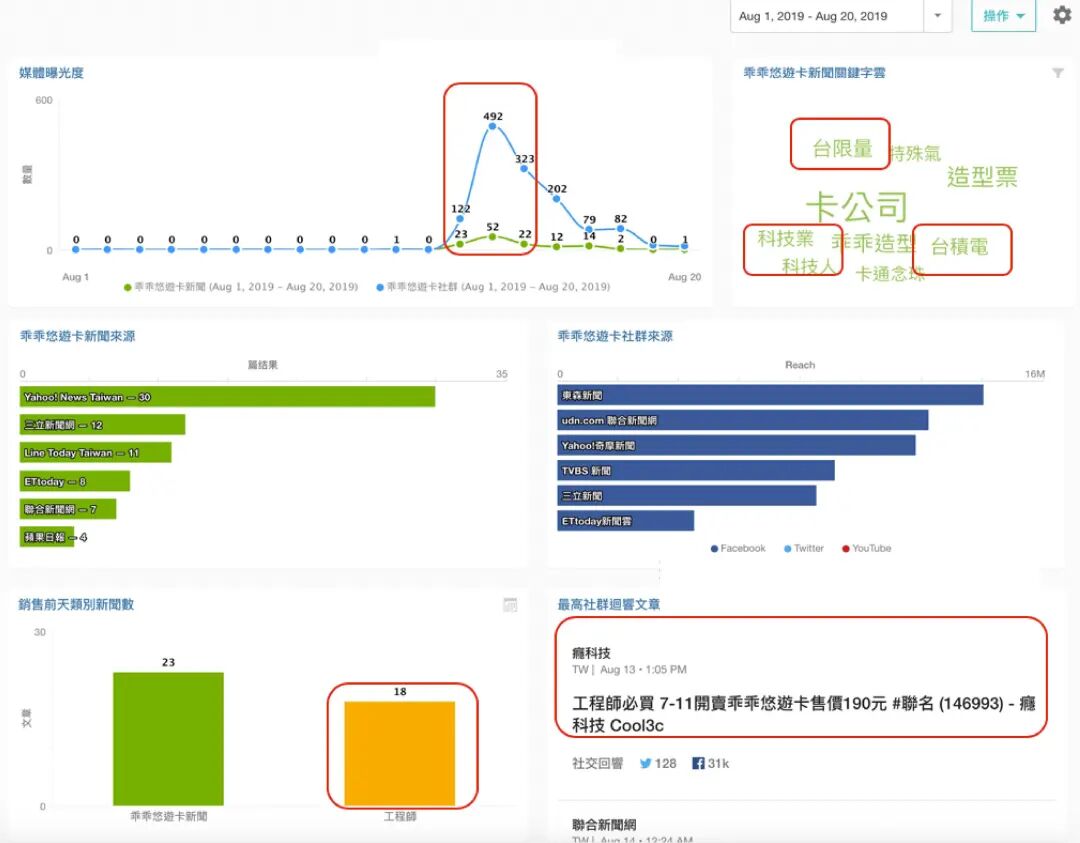1080x843 pixels.
Task: Click the keyword 造型票 in word cloud
Action: tap(982, 176)
